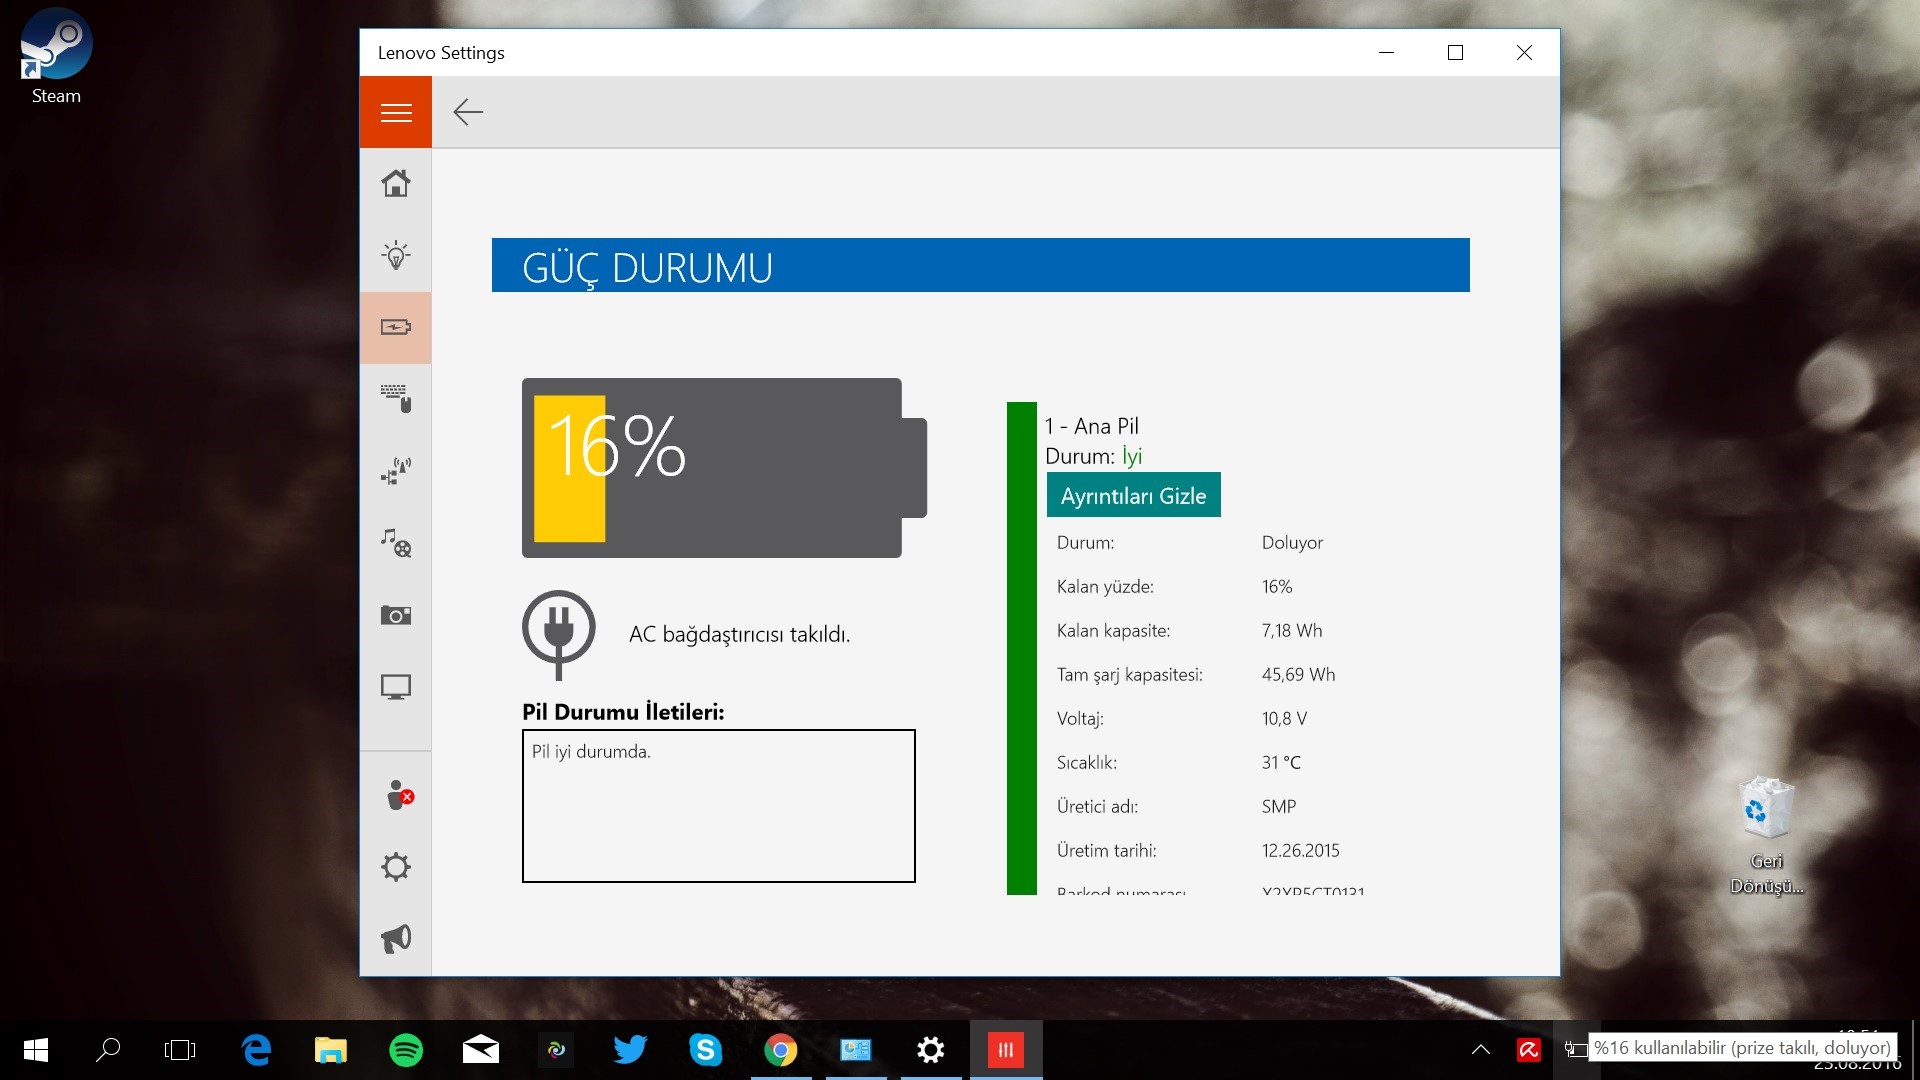
Task: Open Task View on the taskbar
Action: (180, 1050)
